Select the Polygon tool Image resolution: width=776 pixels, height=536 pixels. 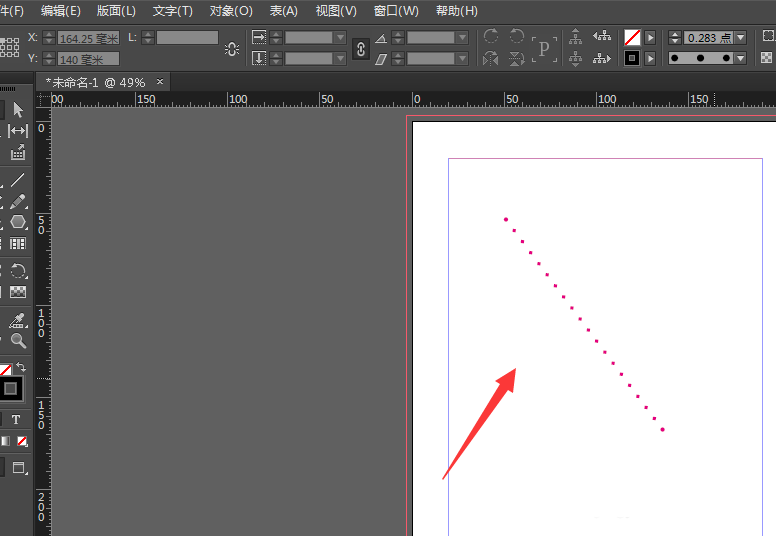tap(18, 221)
